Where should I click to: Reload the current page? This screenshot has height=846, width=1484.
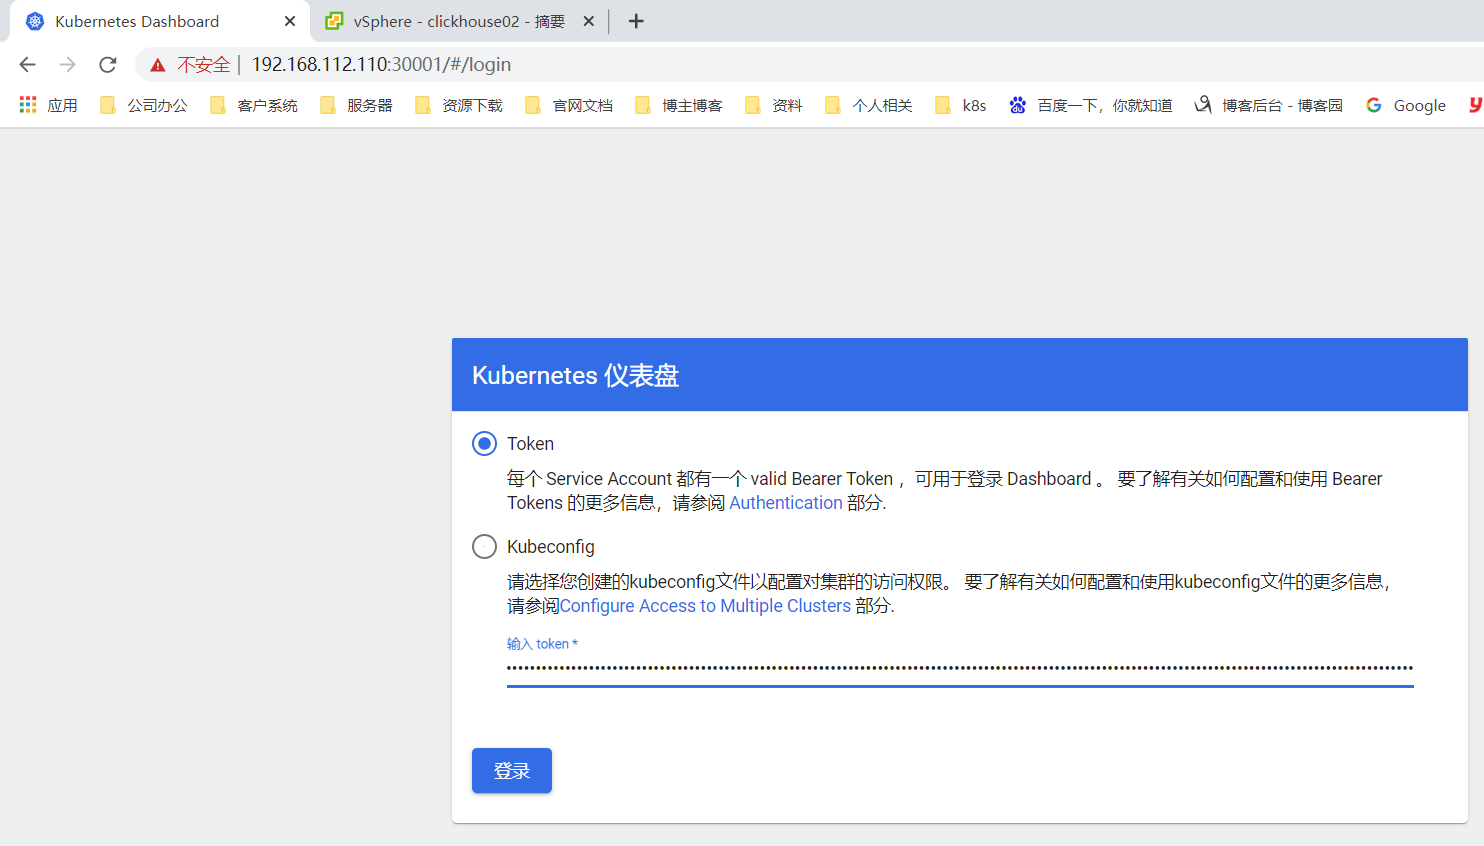108,65
